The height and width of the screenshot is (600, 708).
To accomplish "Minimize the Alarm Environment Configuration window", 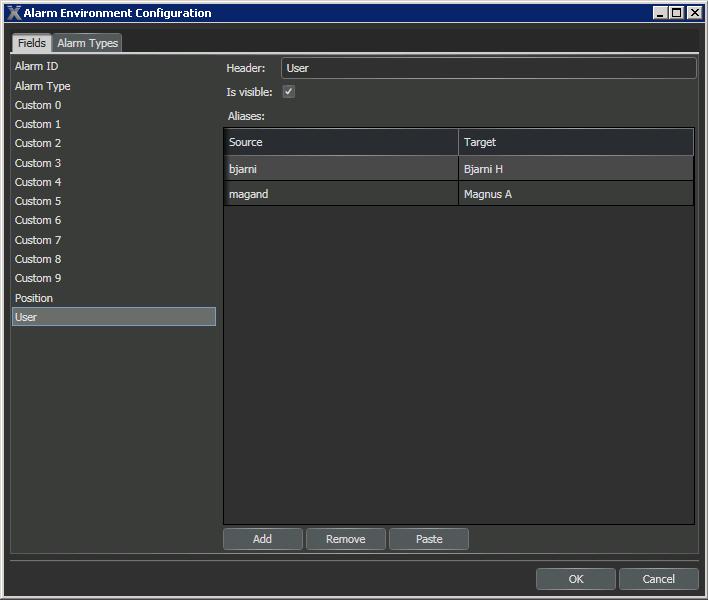I will 660,13.
